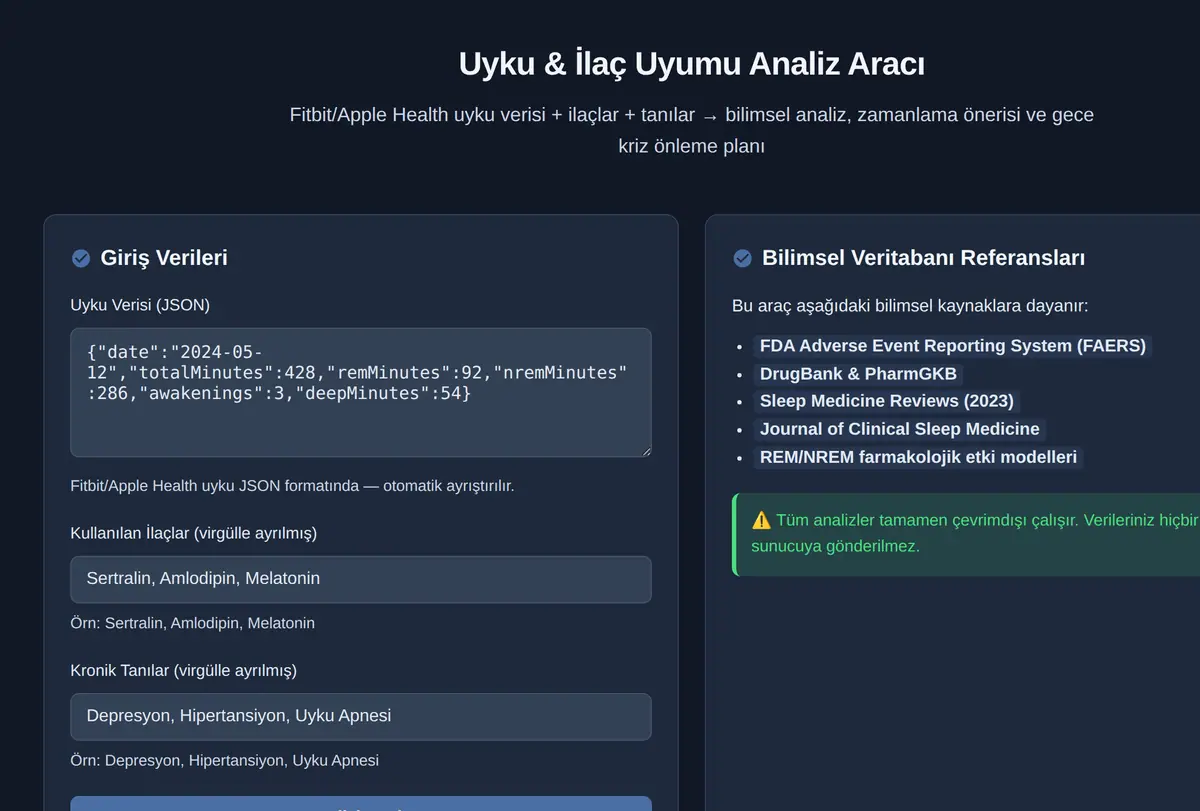This screenshot has width=1200, height=811.
Task: Click the Kronik Tanılar input field
Action: (361, 717)
